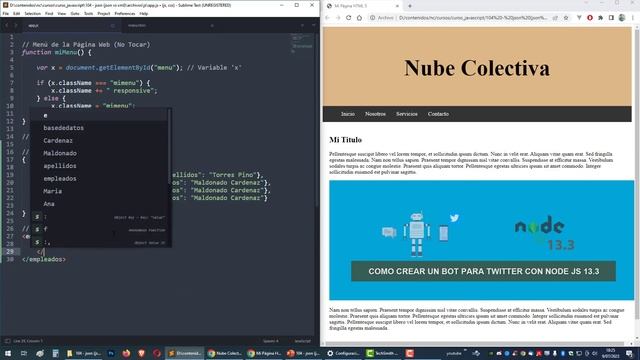This screenshot has width=640, height=360.
Task: Click the Servicios link in page menu
Action: (407, 114)
